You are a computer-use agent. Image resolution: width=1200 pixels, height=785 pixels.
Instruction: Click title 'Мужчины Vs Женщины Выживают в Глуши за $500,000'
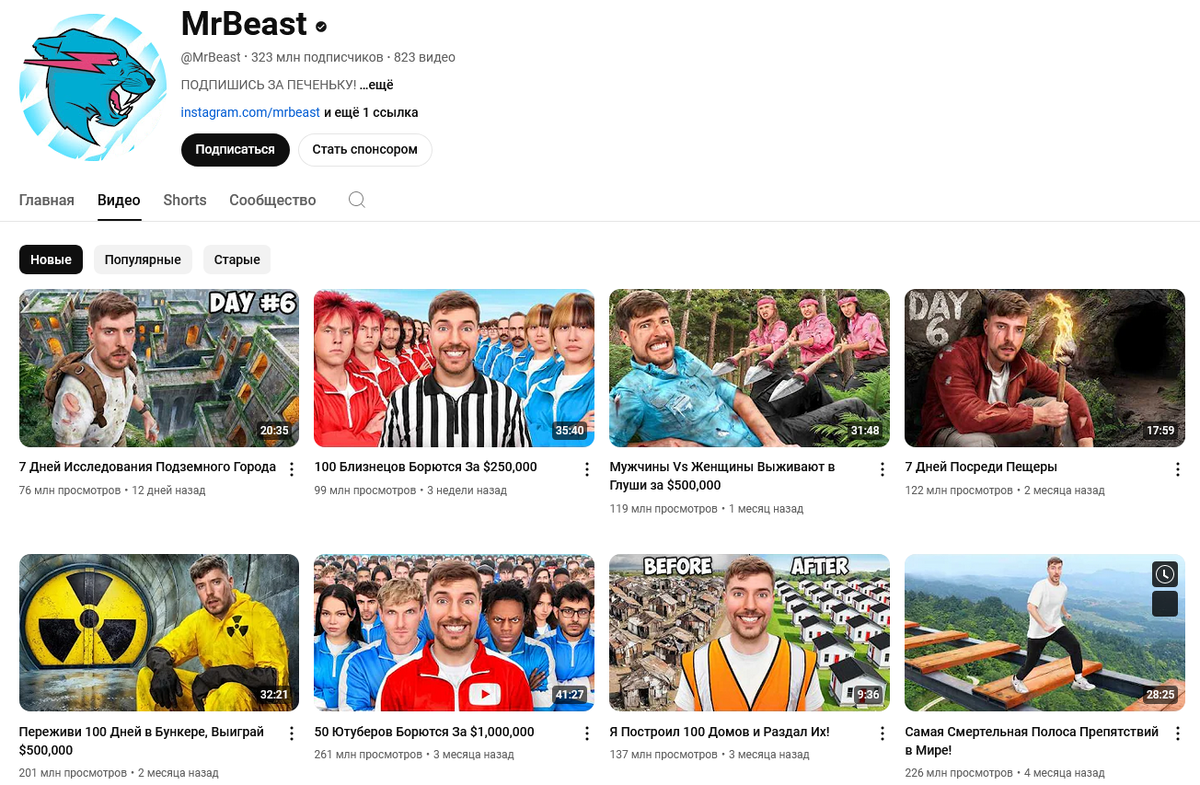coord(722,476)
